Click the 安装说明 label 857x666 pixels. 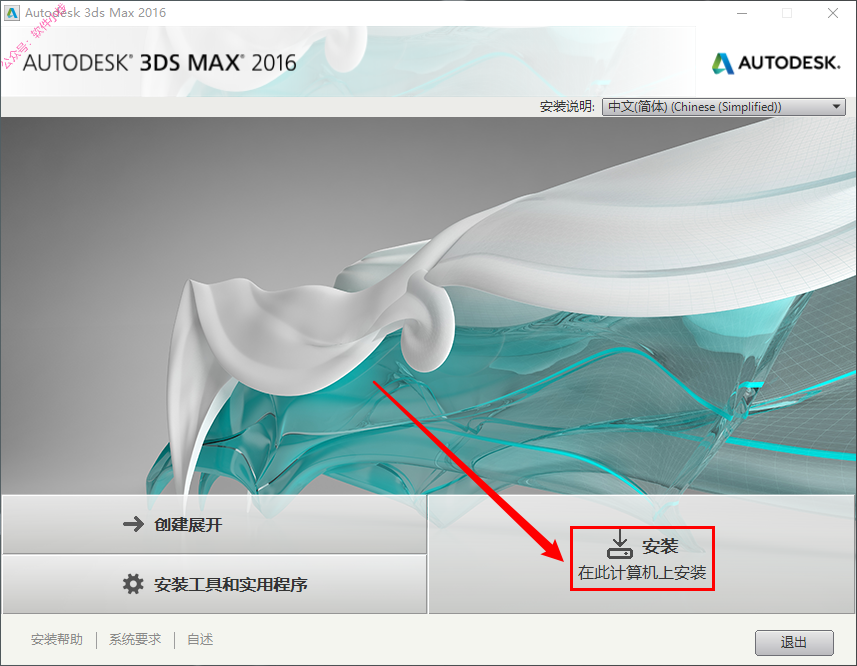pyautogui.click(x=567, y=107)
